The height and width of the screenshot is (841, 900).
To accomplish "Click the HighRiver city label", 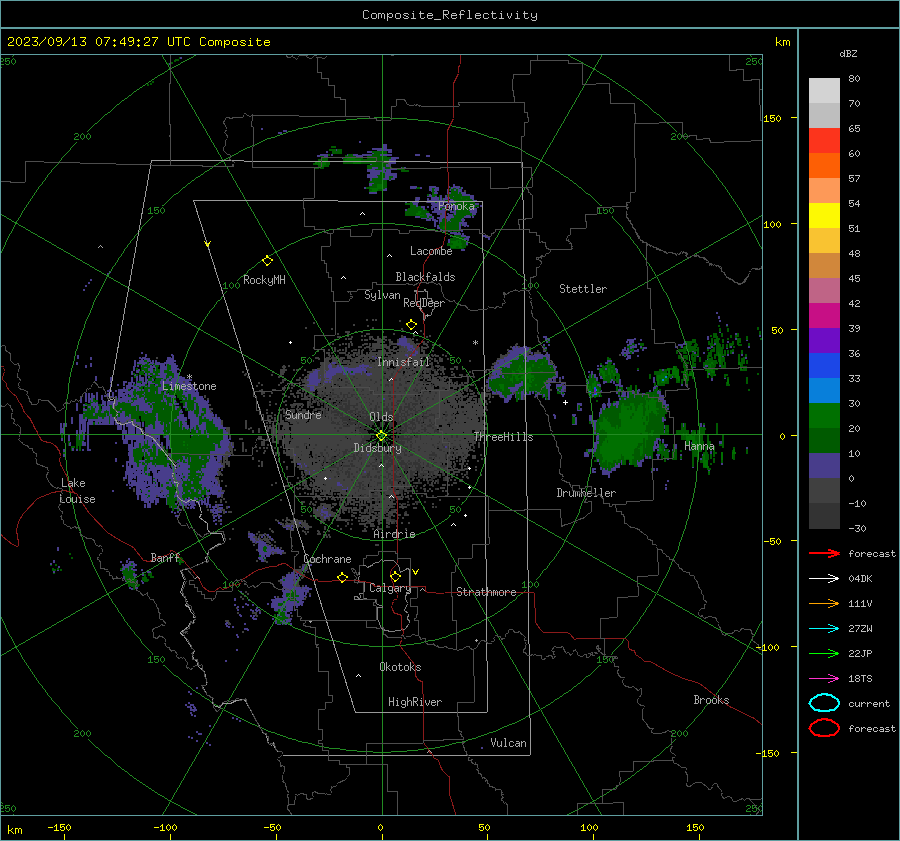I will click(415, 702).
